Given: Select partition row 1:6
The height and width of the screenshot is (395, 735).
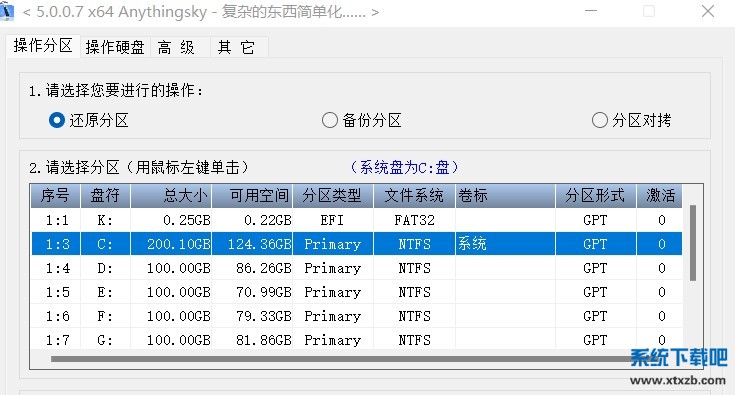Looking at the screenshot, I should (356, 316).
